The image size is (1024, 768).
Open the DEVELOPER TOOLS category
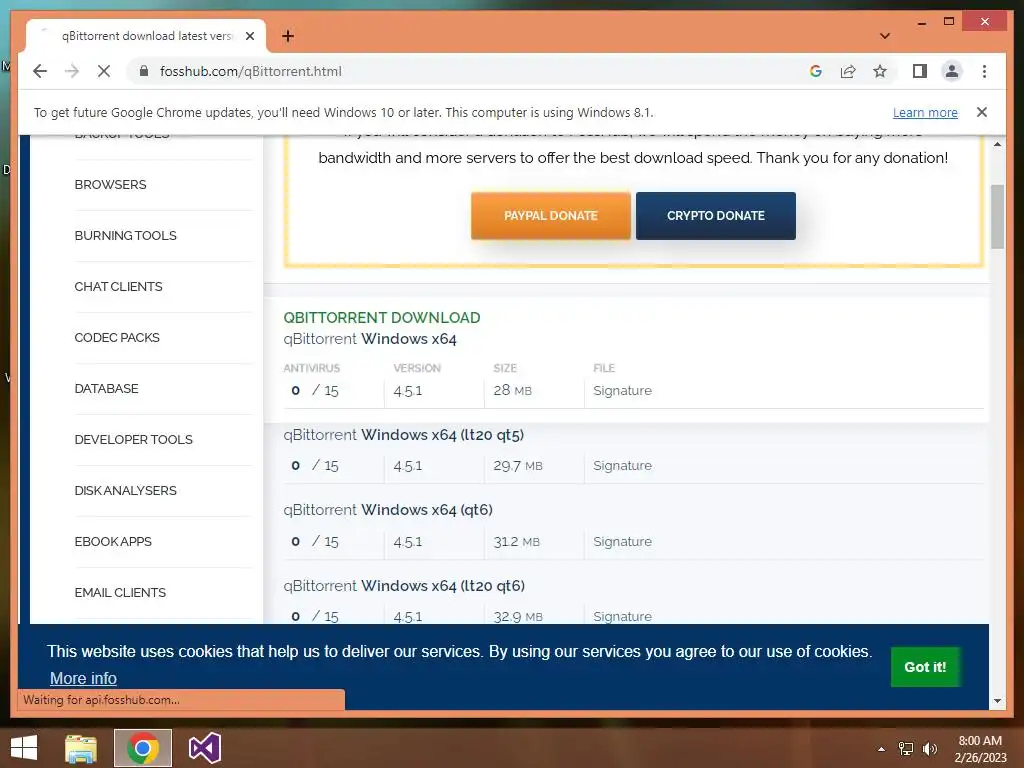click(x=133, y=440)
